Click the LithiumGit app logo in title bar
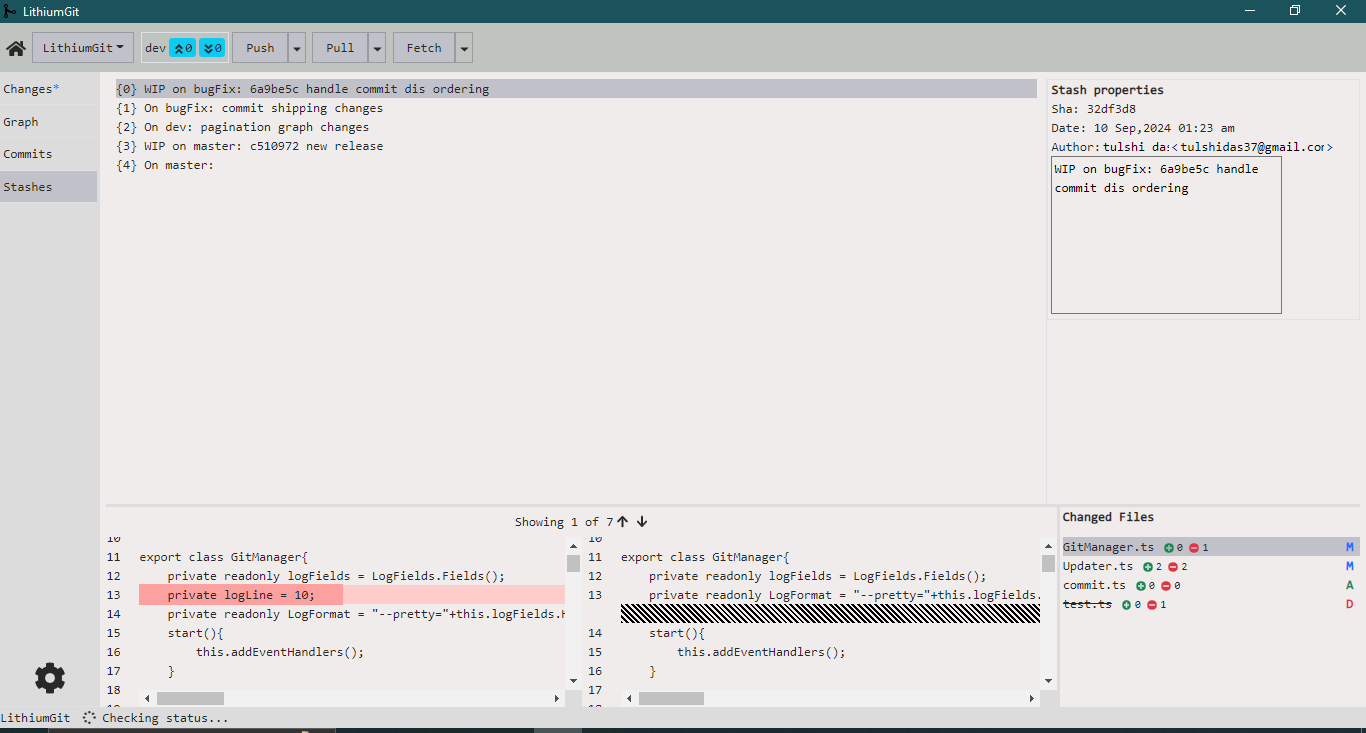Viewport: 1366px width, 733px height. tap(10, 11)
